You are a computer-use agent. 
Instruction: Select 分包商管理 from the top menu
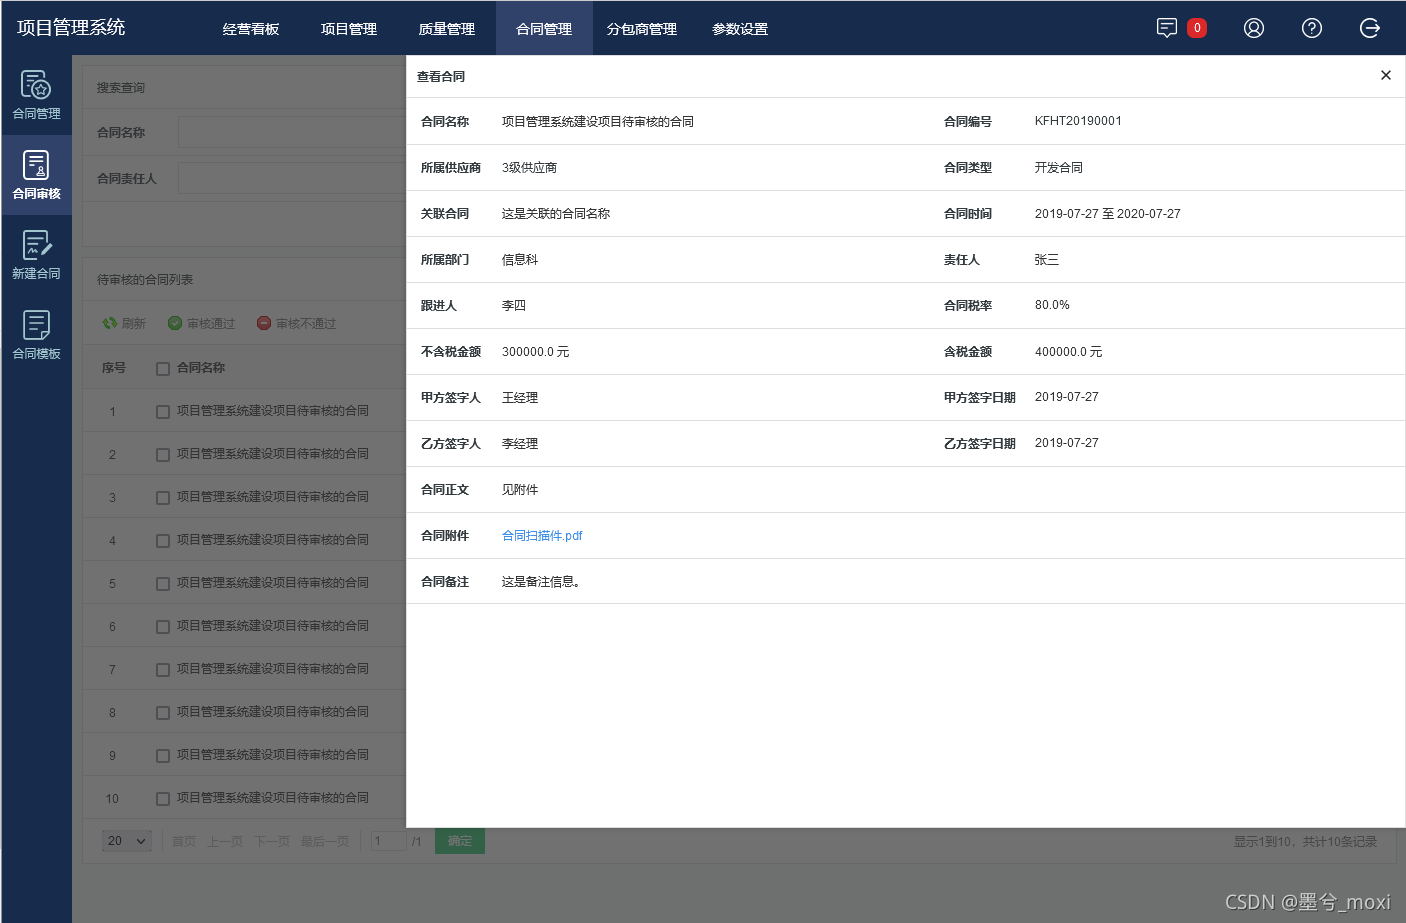pos(641,28)
